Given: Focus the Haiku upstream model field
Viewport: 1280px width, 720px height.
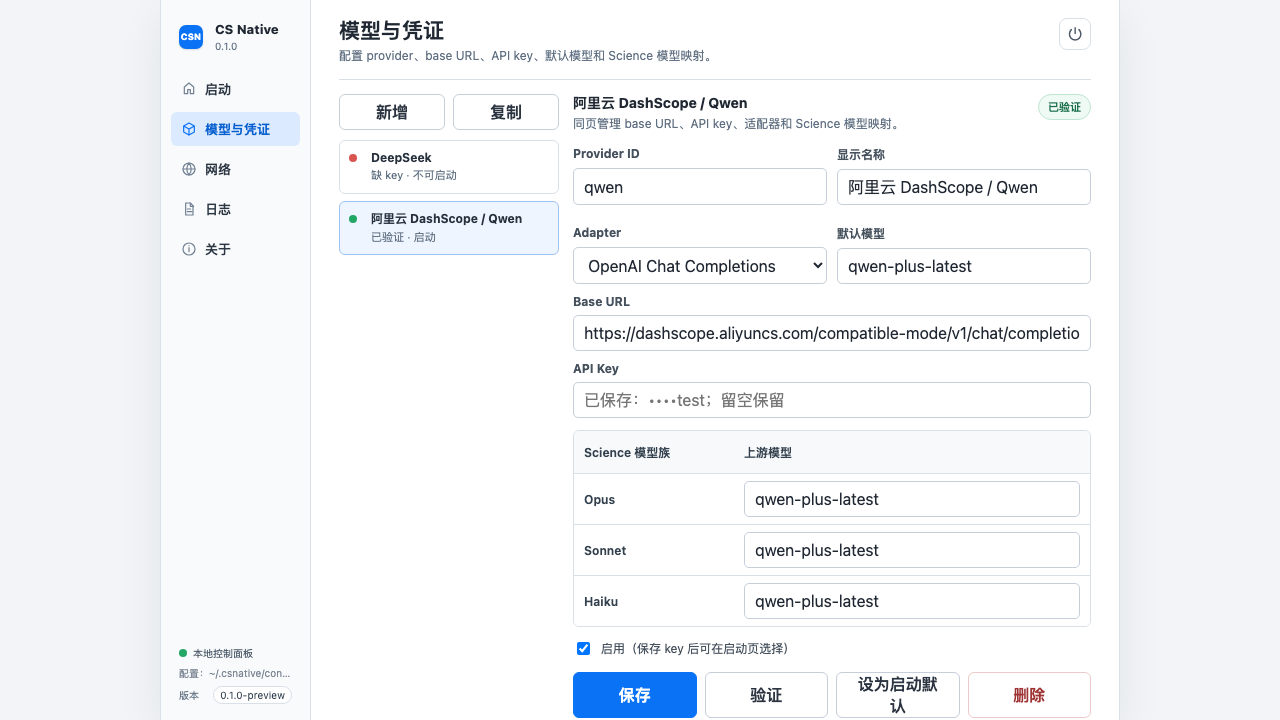Looking at the screenshot, I should click(912, 601).
